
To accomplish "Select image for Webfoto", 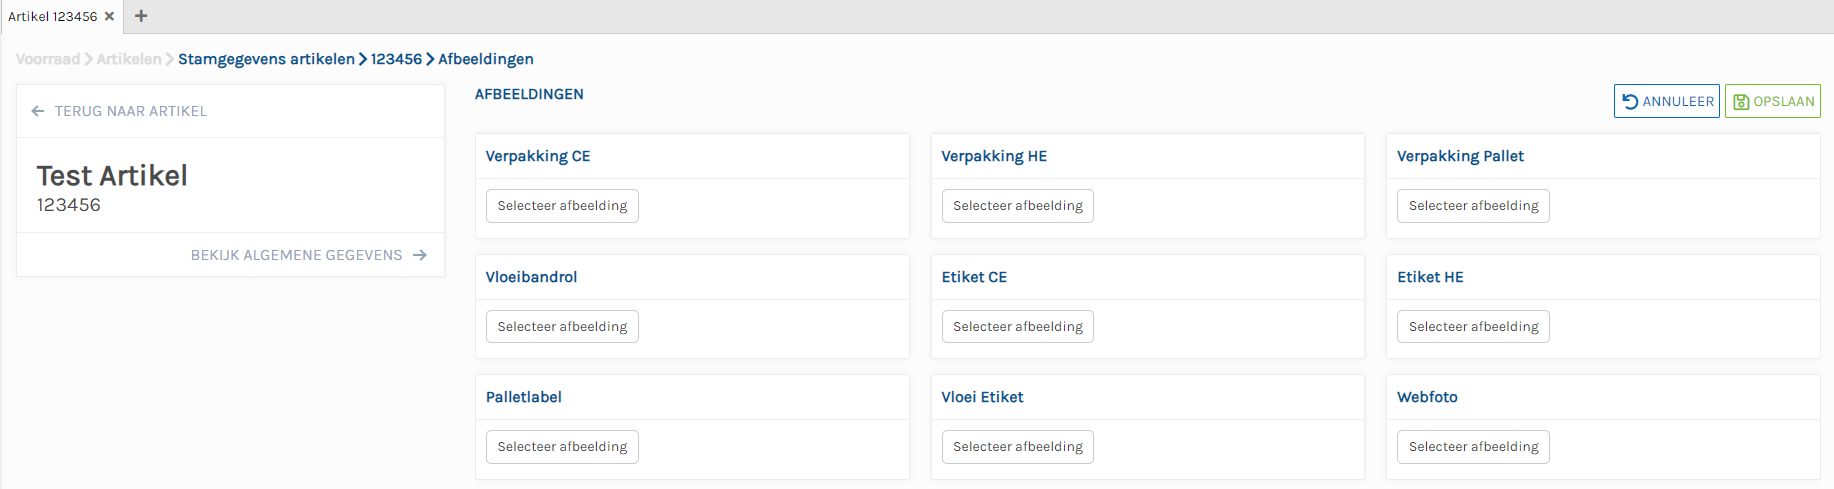I will click(x=1473, y=447).
